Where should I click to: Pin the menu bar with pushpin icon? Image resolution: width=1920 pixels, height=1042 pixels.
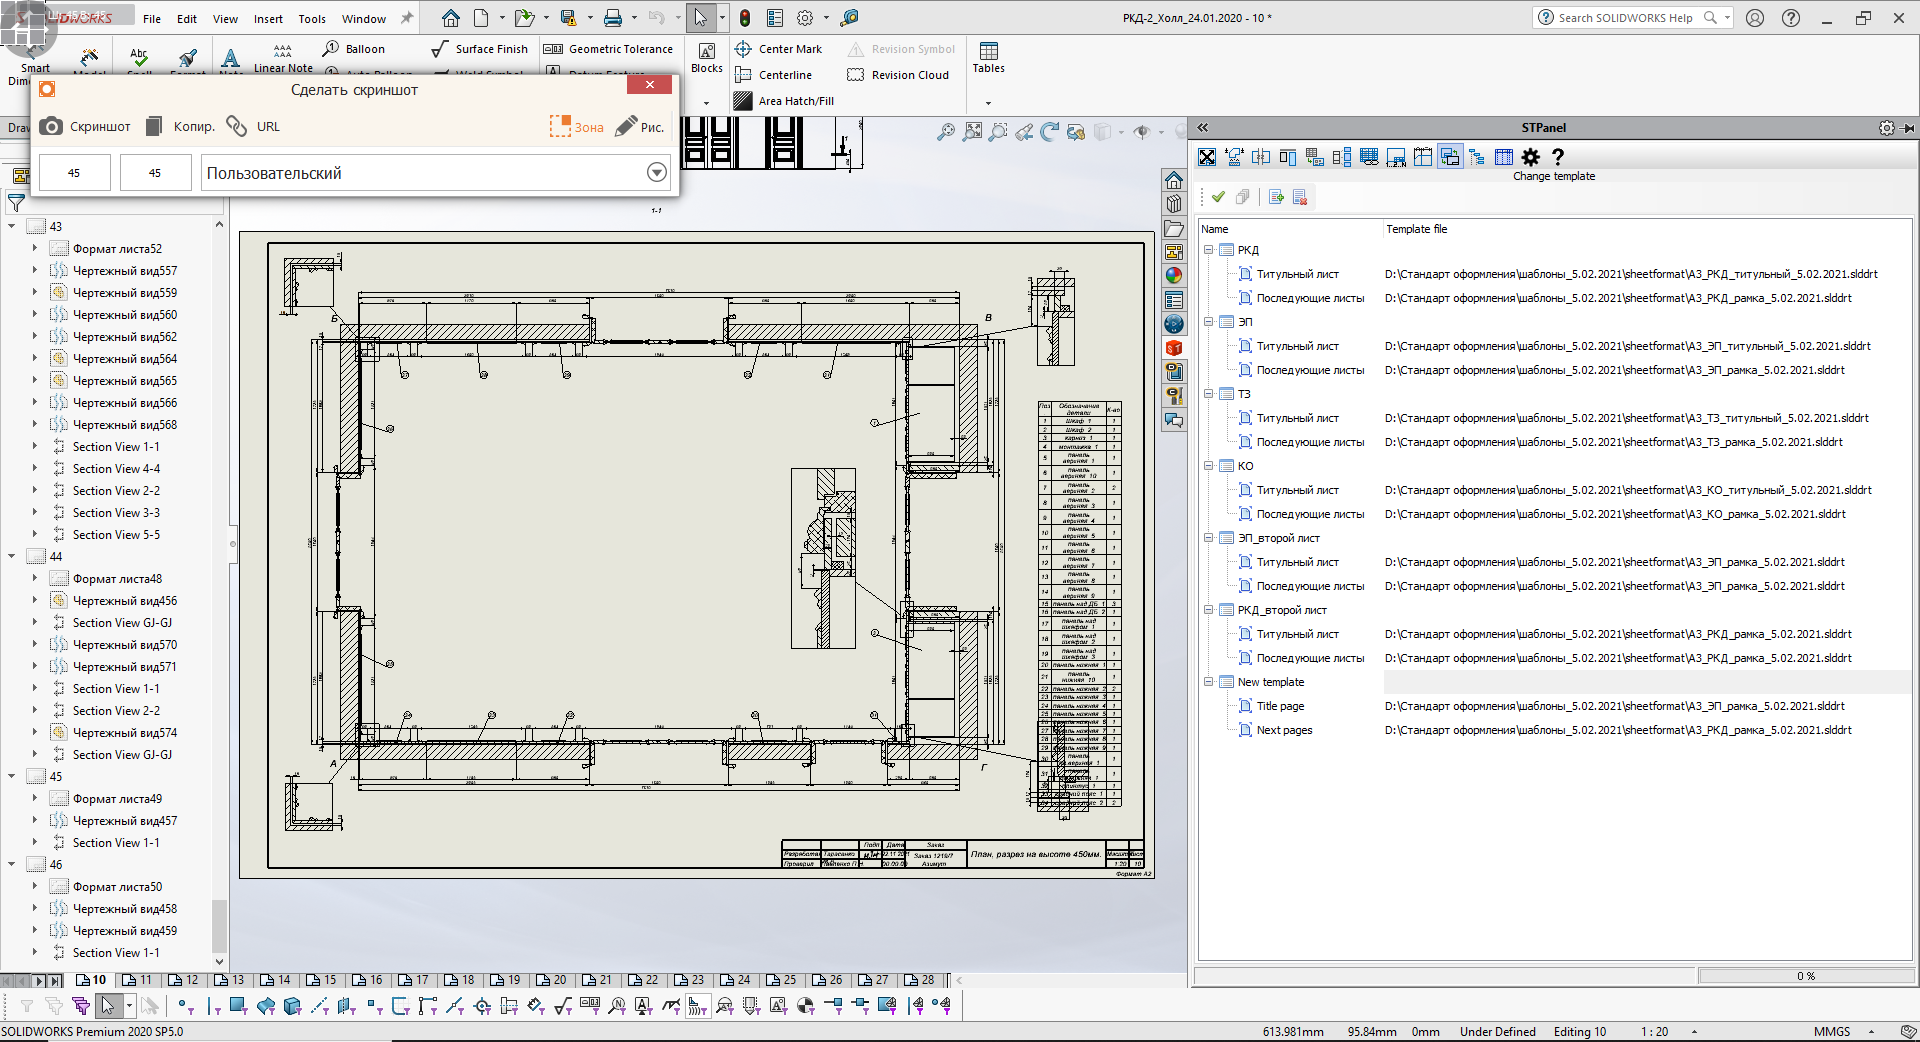point(406,18)
